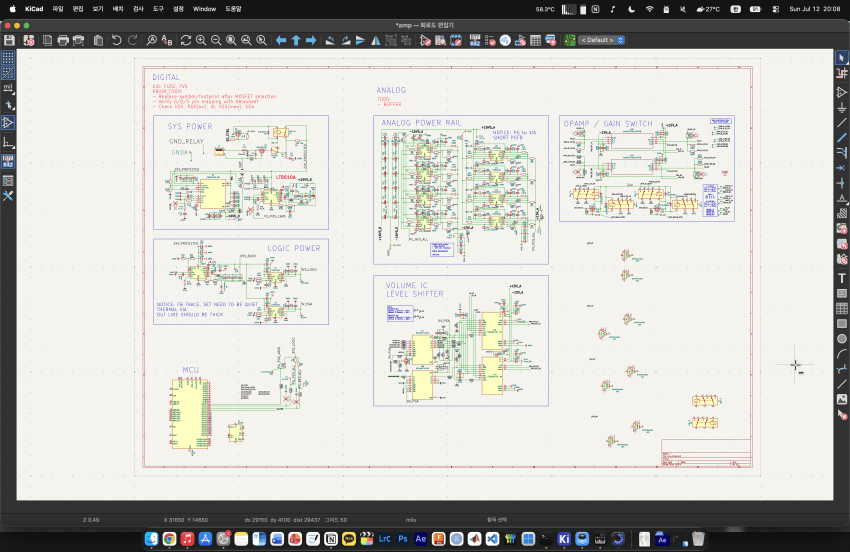Toggle annotation automatically option
Viewport: 850px width, 552px height.
coord(8,161)
